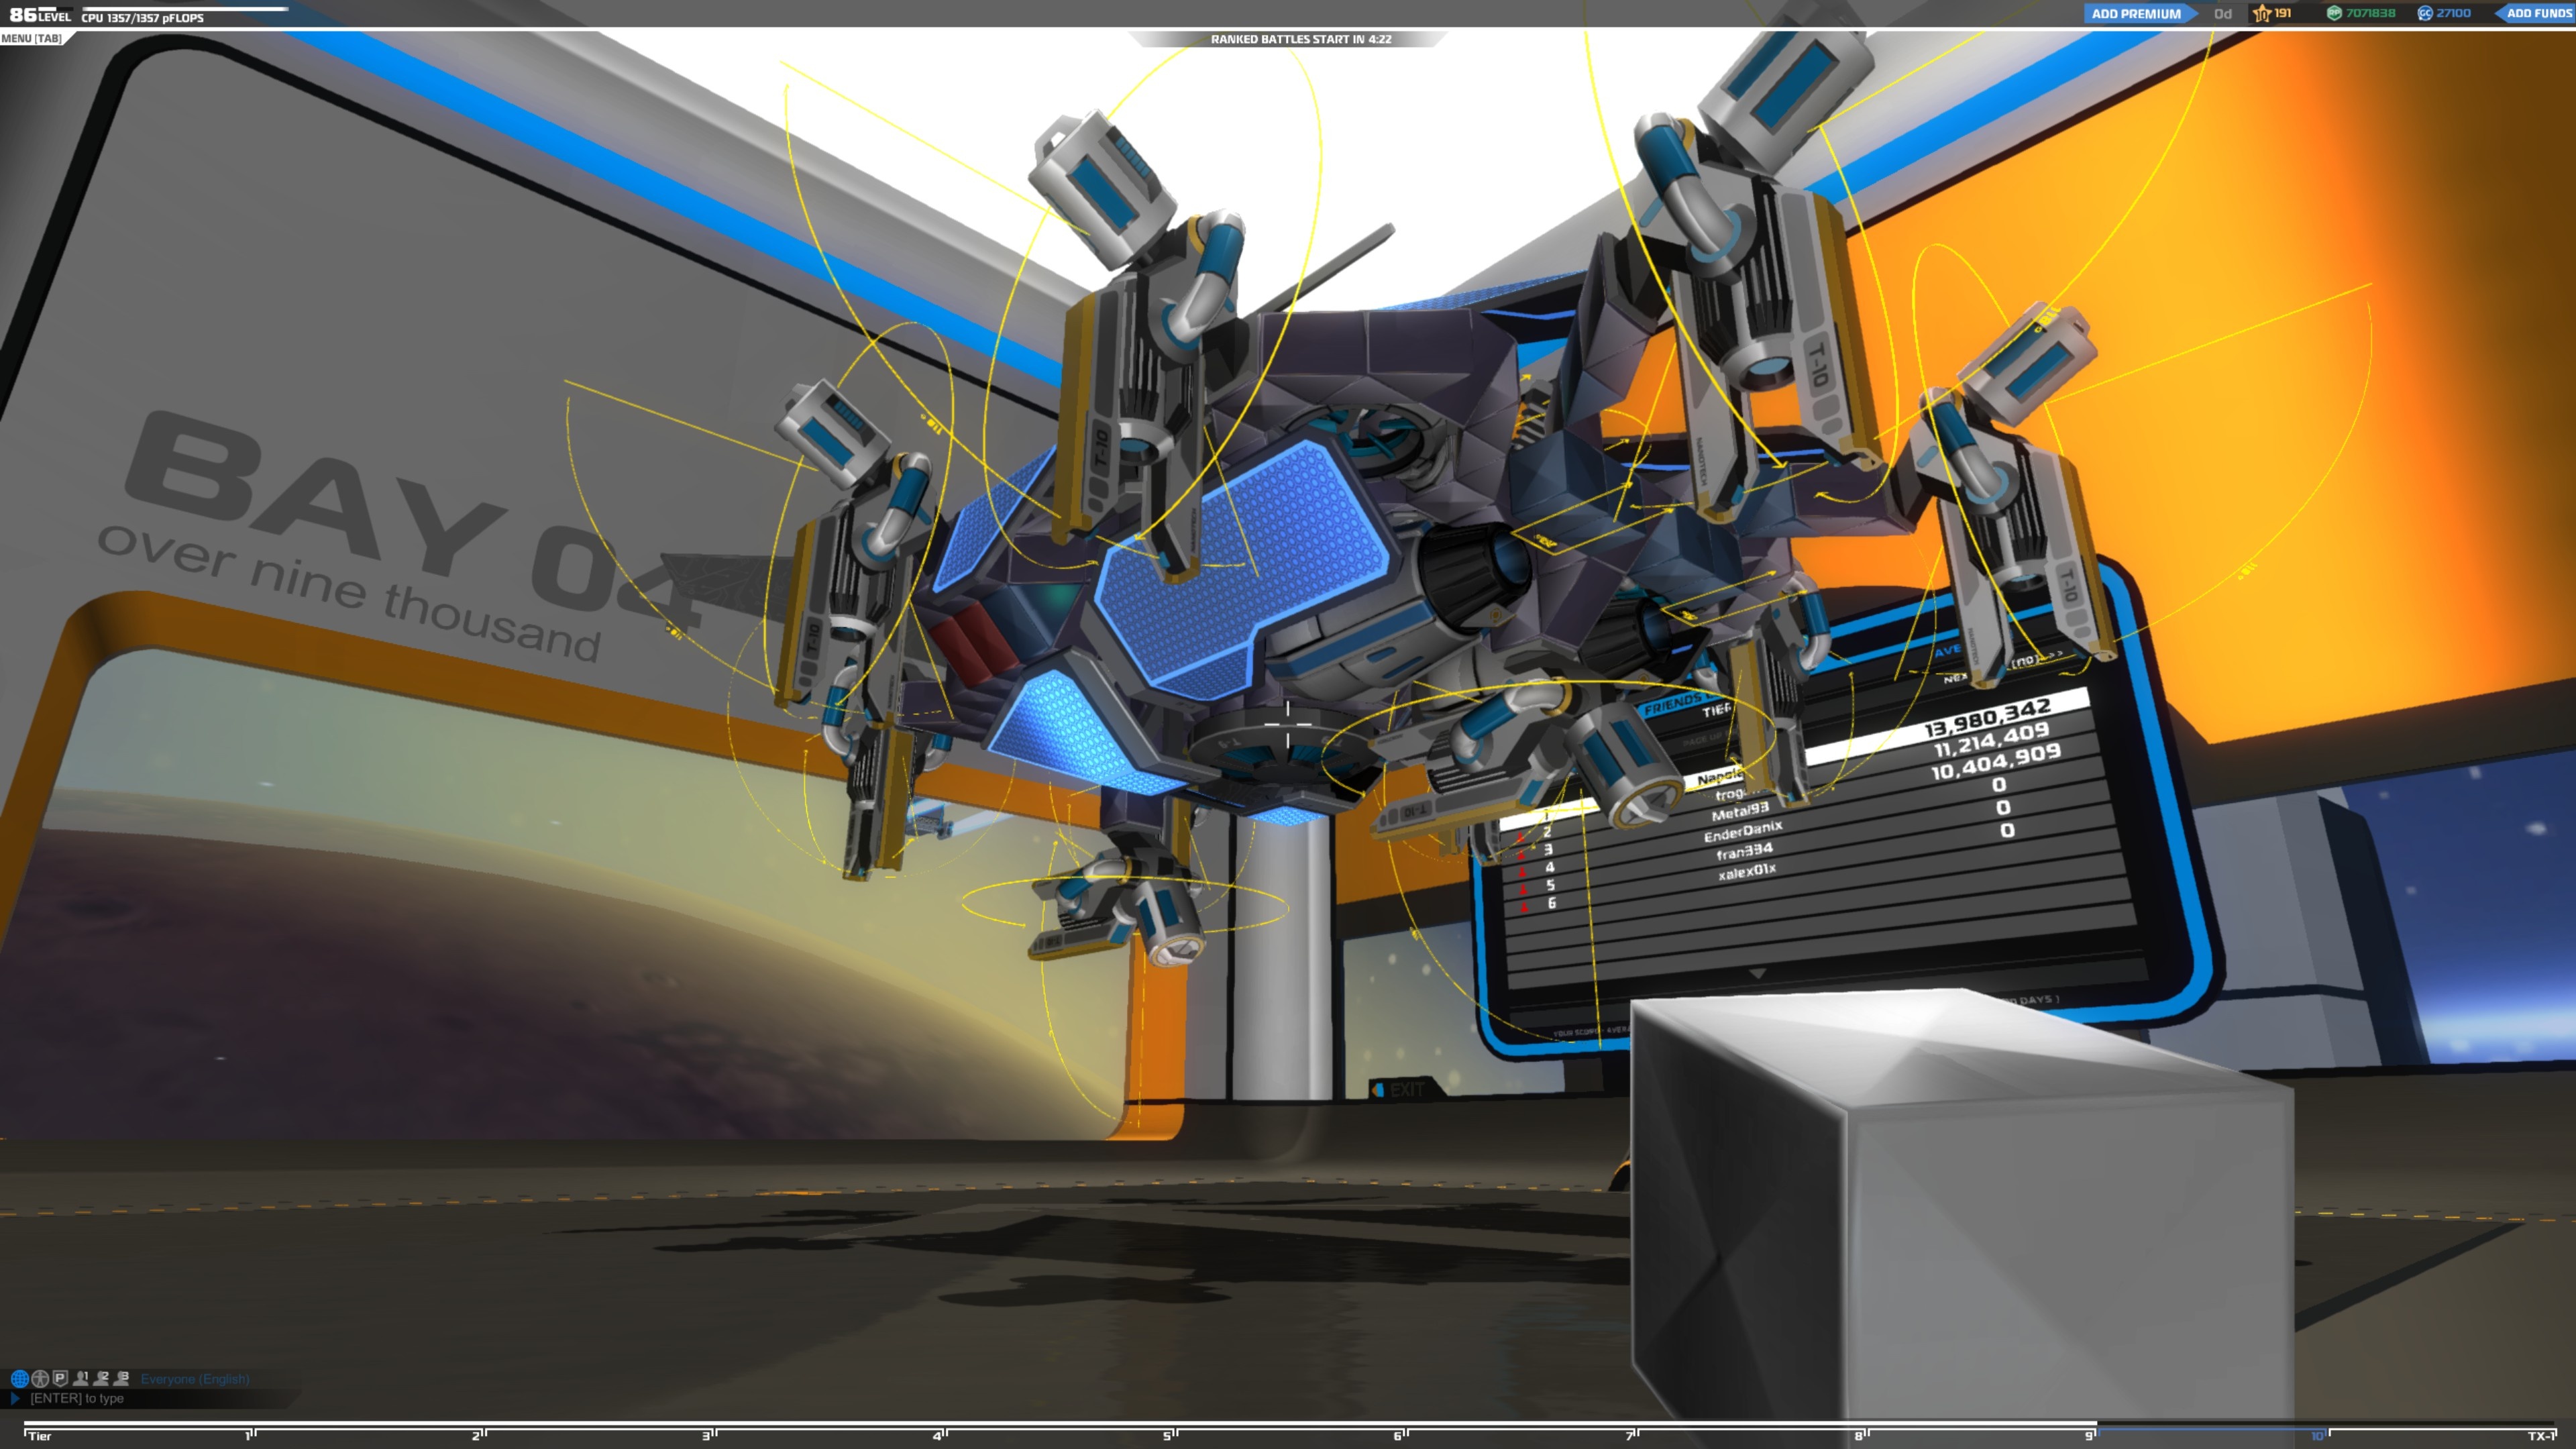Click the tier 10 marker on tier bar
Screen dimensions: 2576x1449
pyautogui.click(x=2317, y=1436)
